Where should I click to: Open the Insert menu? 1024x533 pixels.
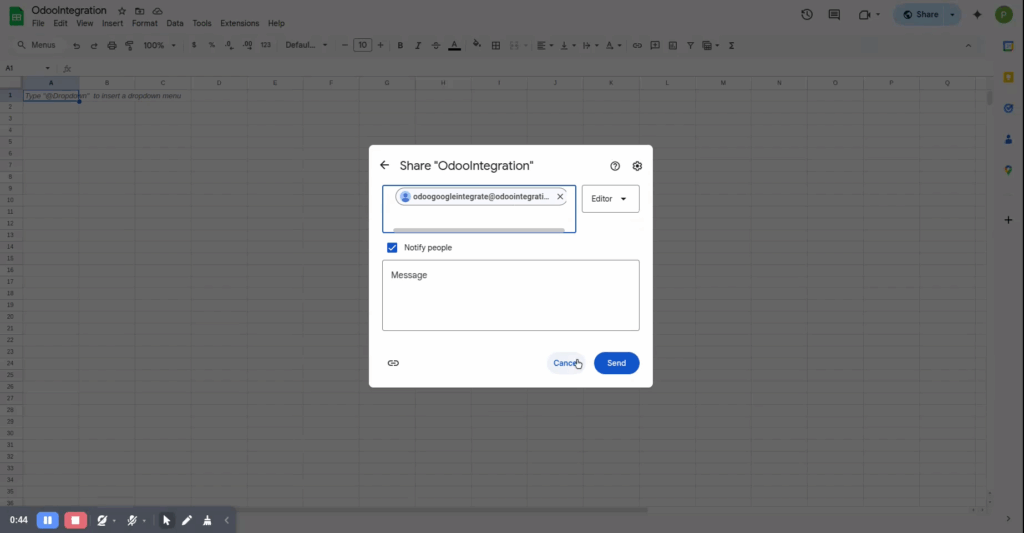point(112,24)
